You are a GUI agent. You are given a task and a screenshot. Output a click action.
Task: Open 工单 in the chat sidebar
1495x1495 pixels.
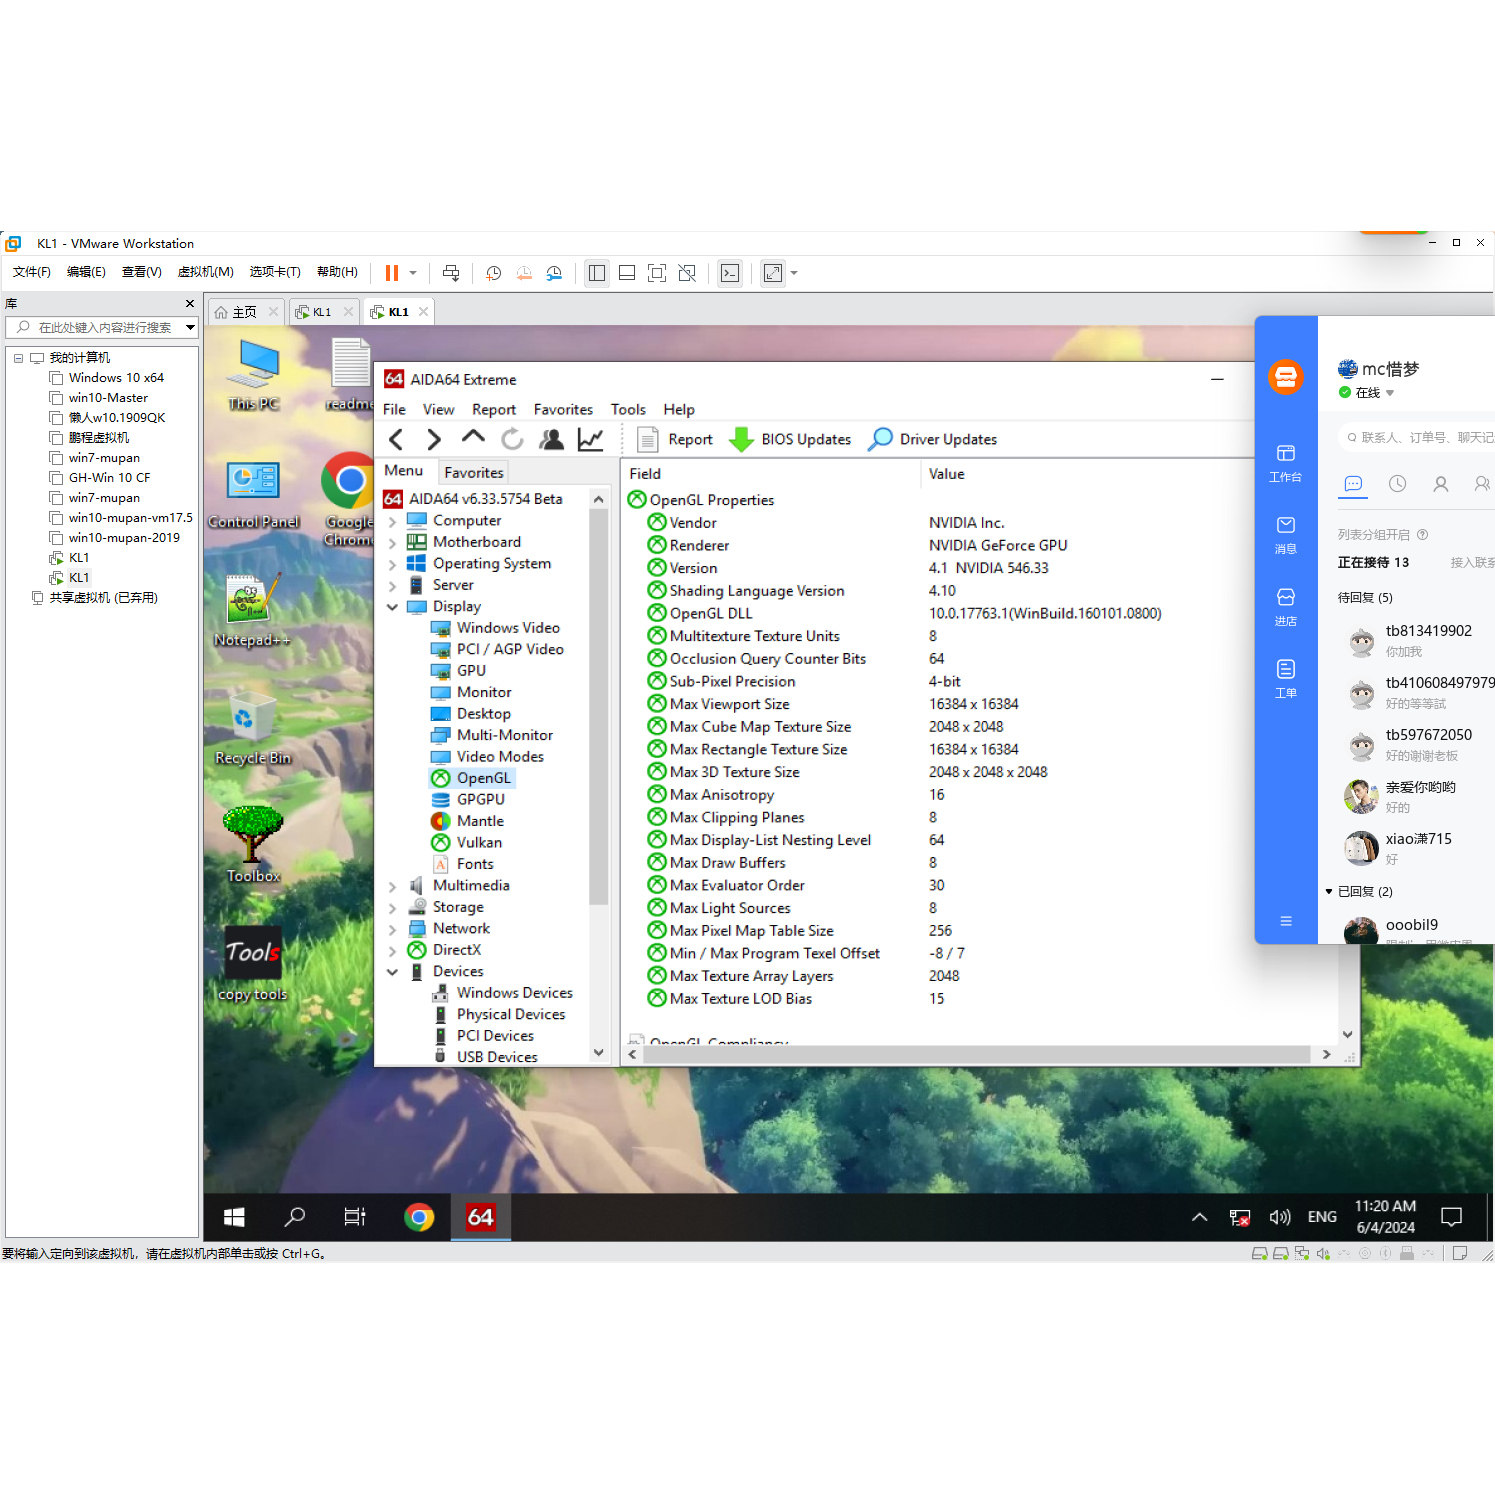pyautogui.click(x=1286, y=680)
